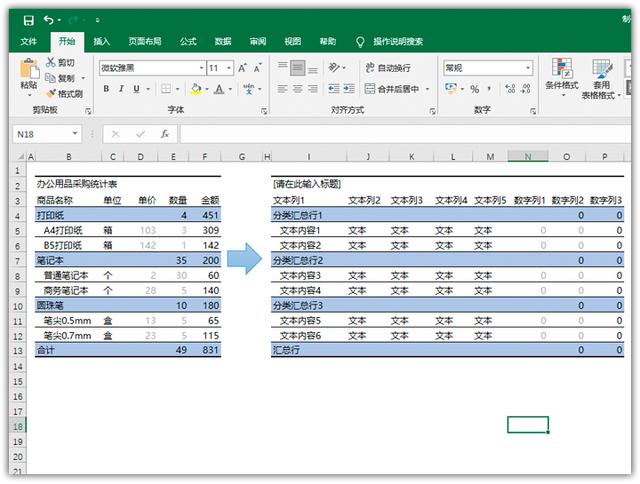The height and width of the screenshot is (484, 640).
Task: Click the increase indent icon
Action: [349, 89]
